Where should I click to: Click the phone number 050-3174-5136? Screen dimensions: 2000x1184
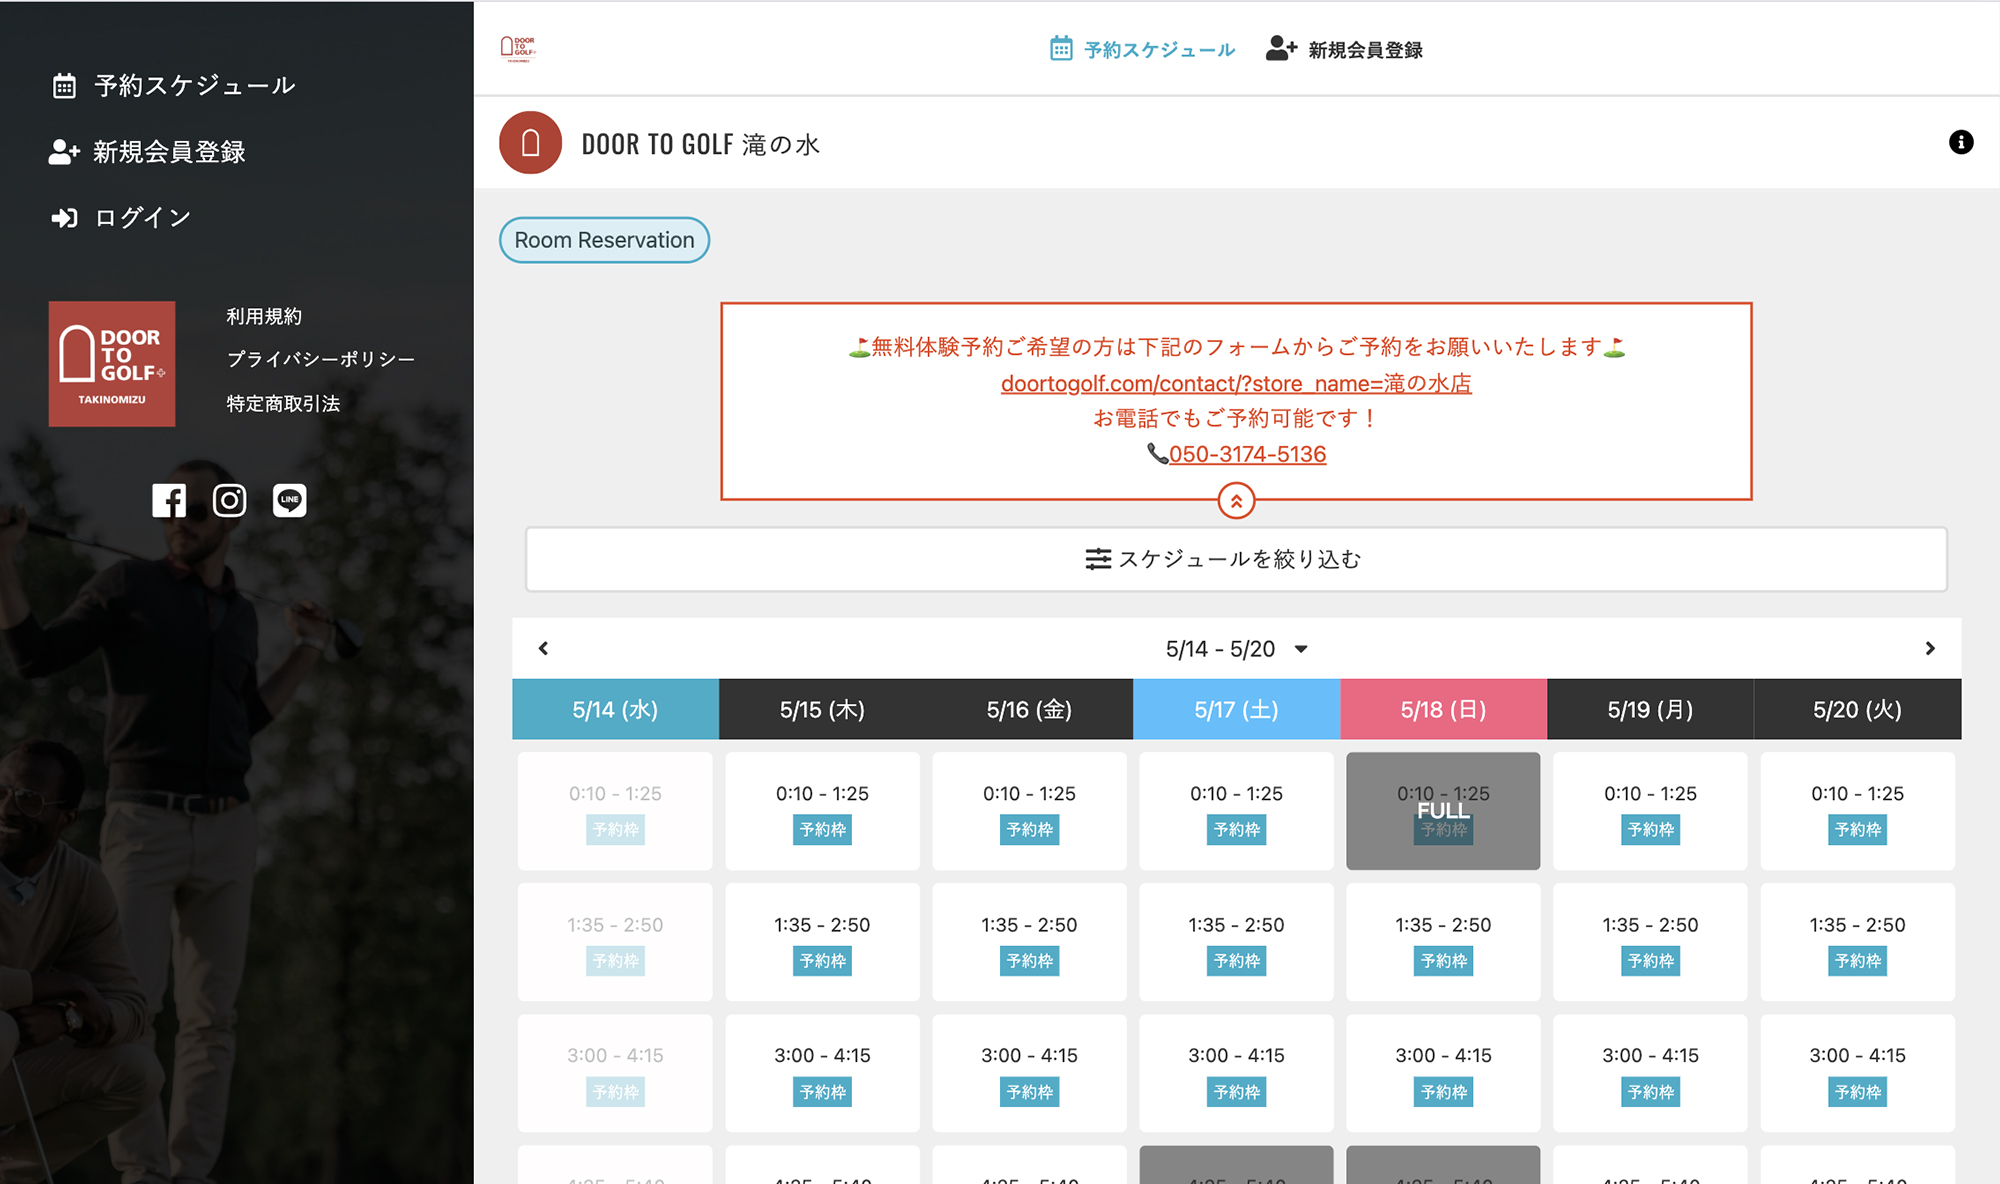point(1247,454)
